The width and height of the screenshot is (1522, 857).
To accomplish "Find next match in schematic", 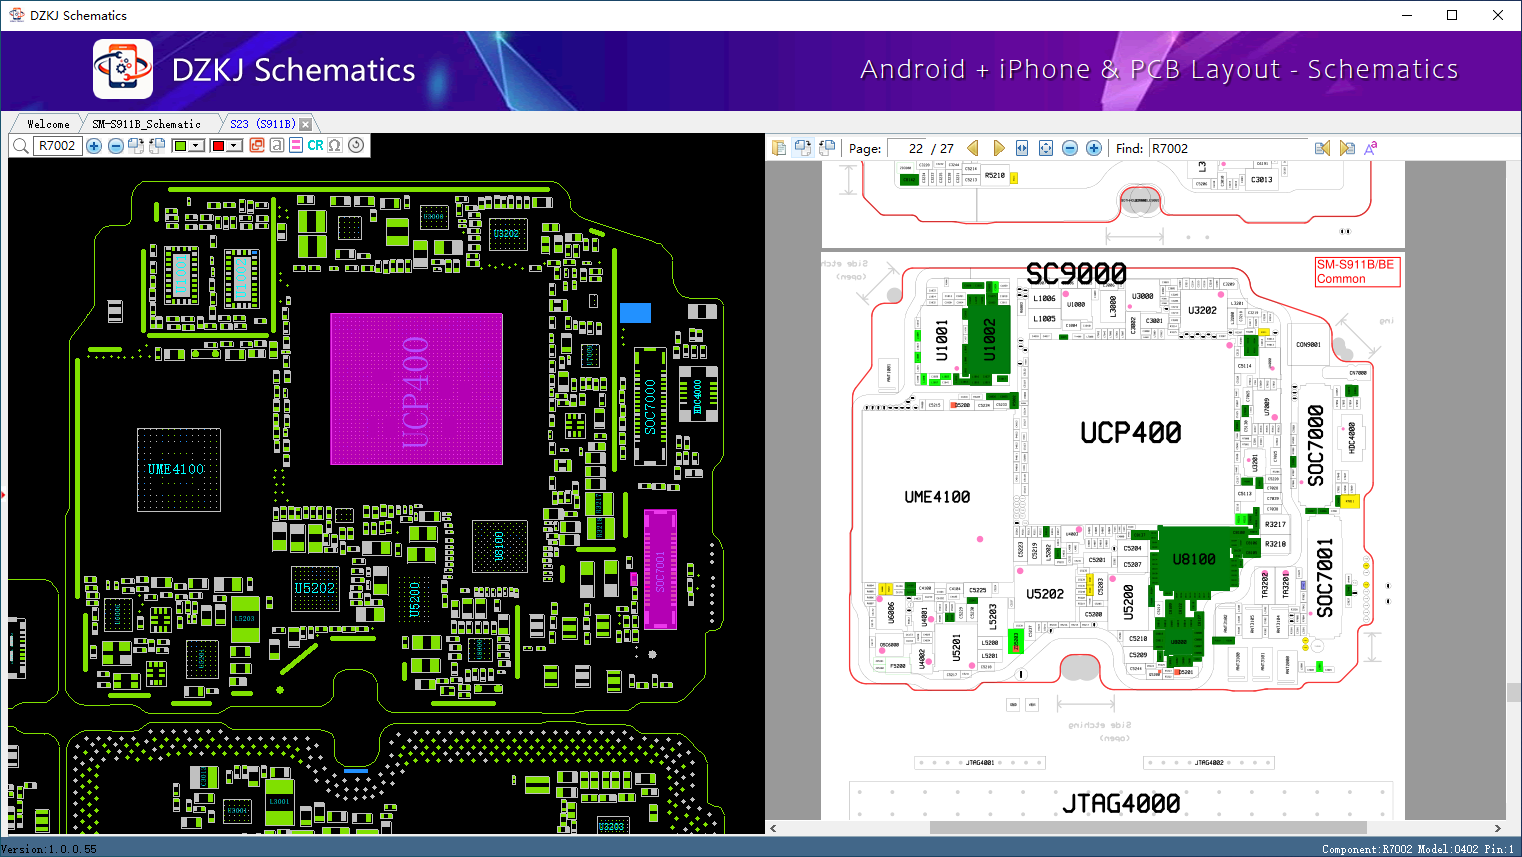I will 1347,148.
